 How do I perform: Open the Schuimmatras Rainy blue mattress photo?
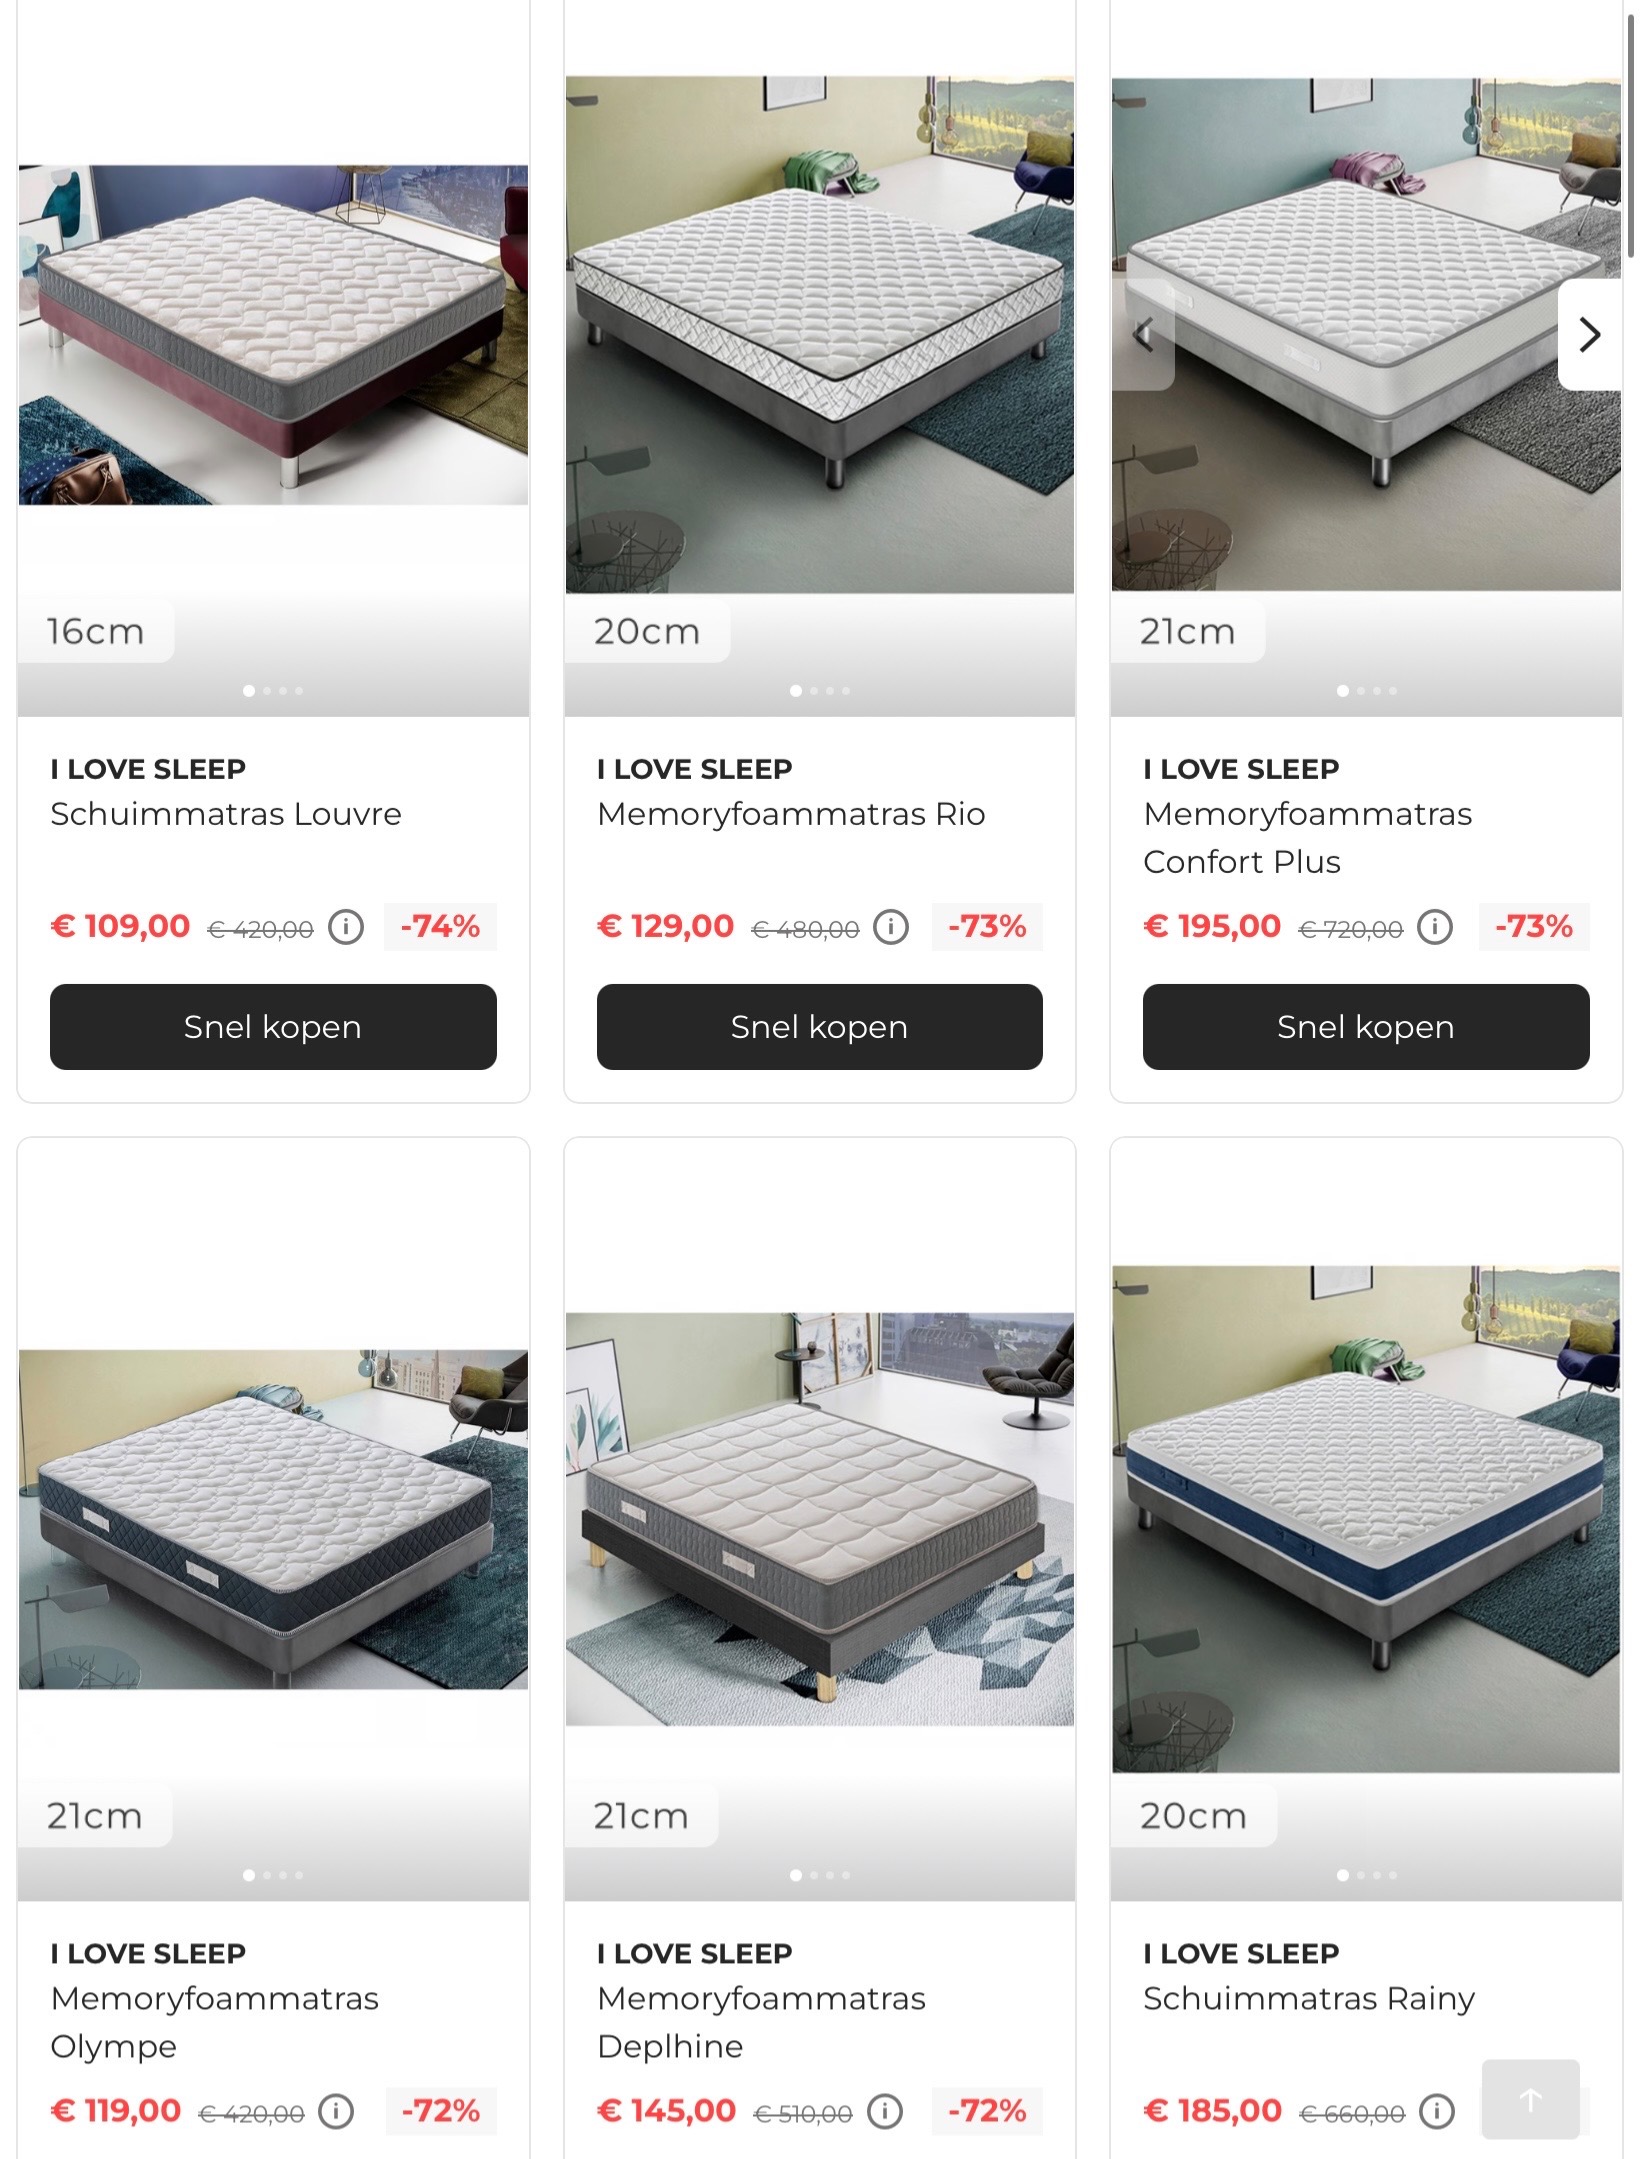pos(1366,1519)
